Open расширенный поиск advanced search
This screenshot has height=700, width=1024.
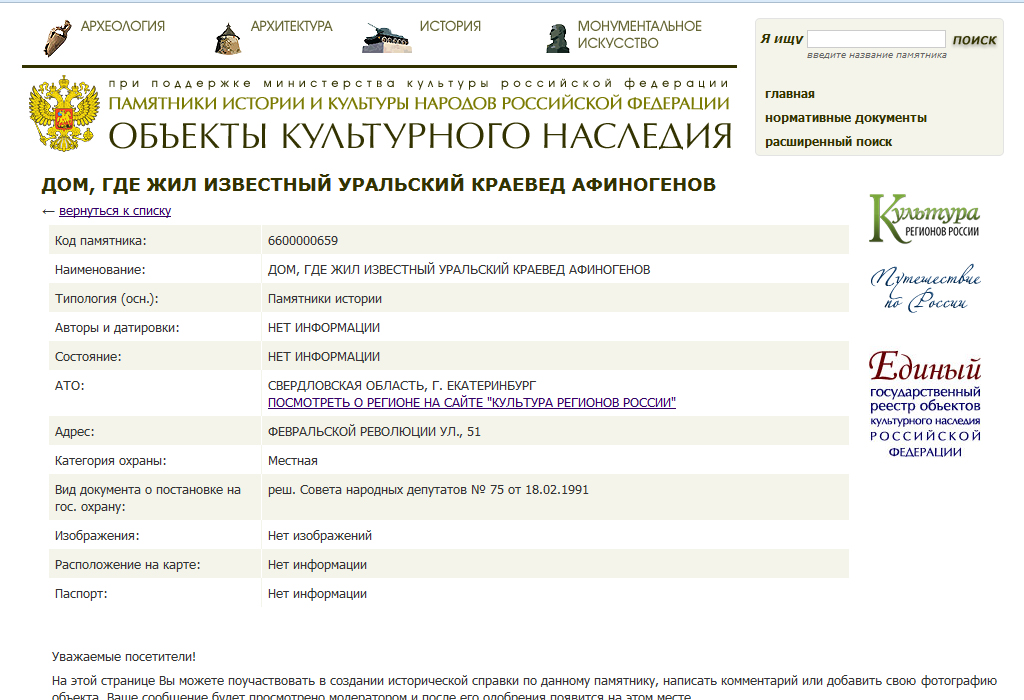828,142
